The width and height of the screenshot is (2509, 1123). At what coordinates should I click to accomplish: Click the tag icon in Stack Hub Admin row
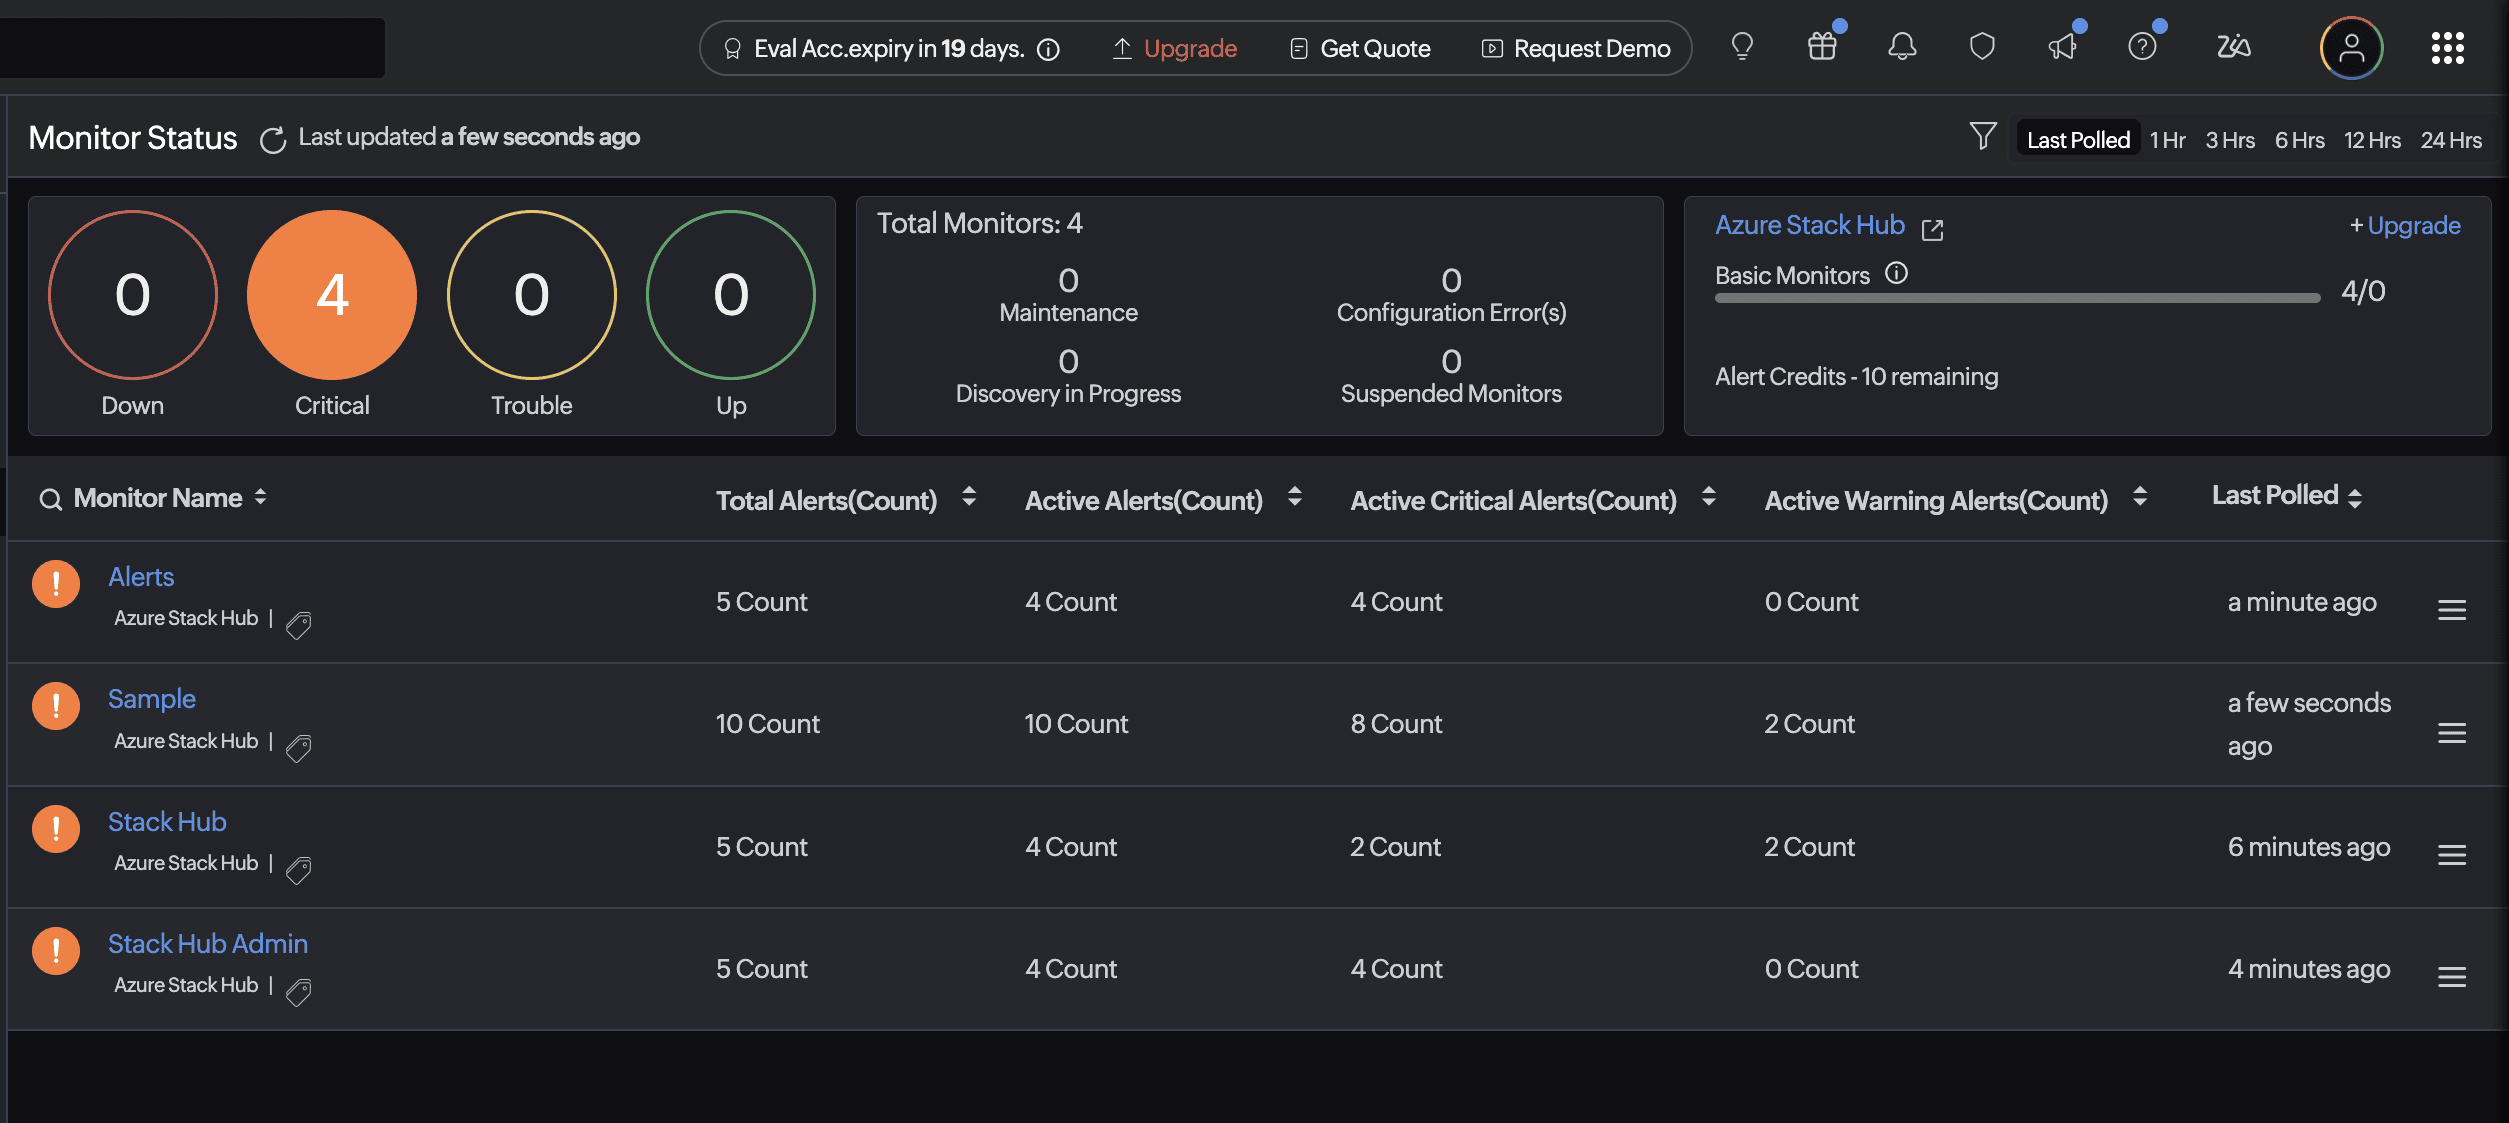[298, 992]
